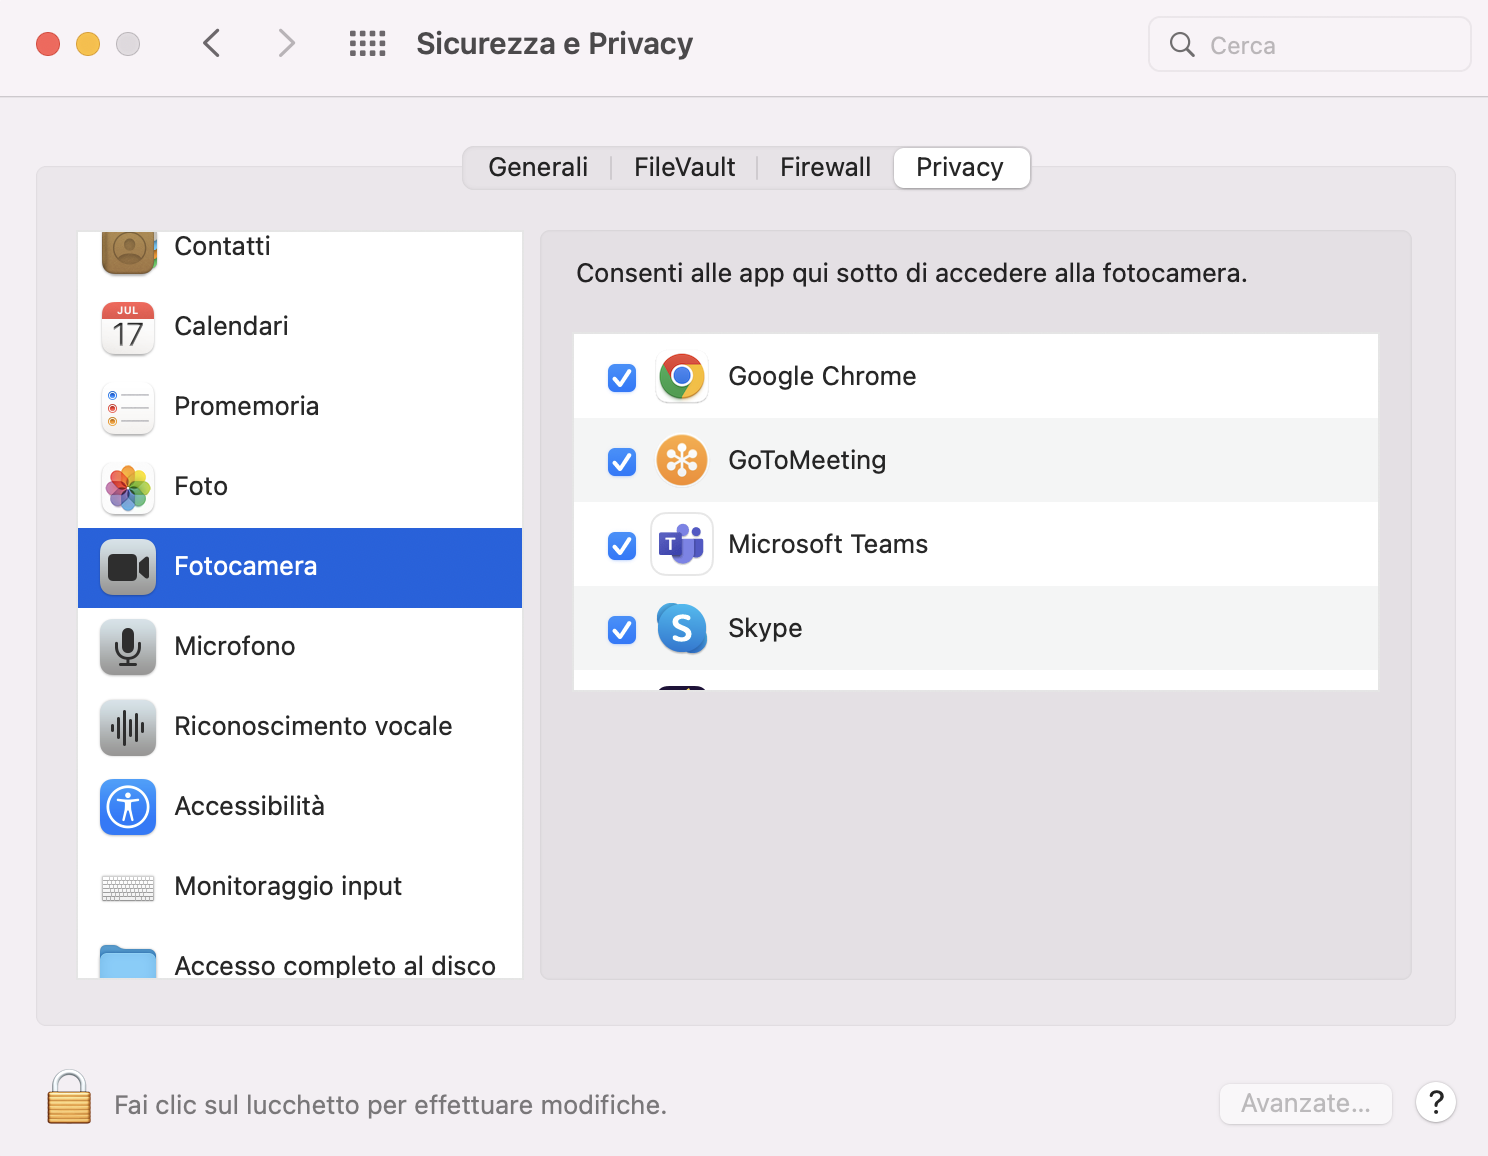1488x1156 pixels.
Task: Select the Promemoria reminders icon
Action: pos(128,407)
